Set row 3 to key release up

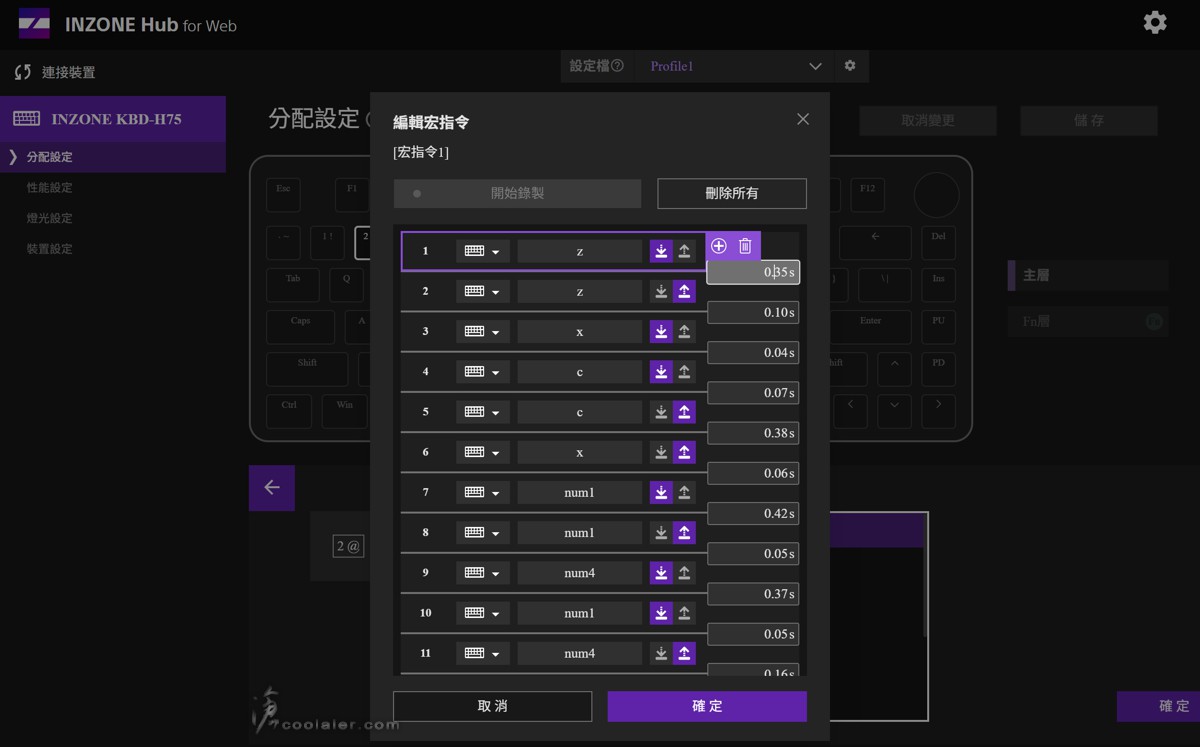click(684, 331)
